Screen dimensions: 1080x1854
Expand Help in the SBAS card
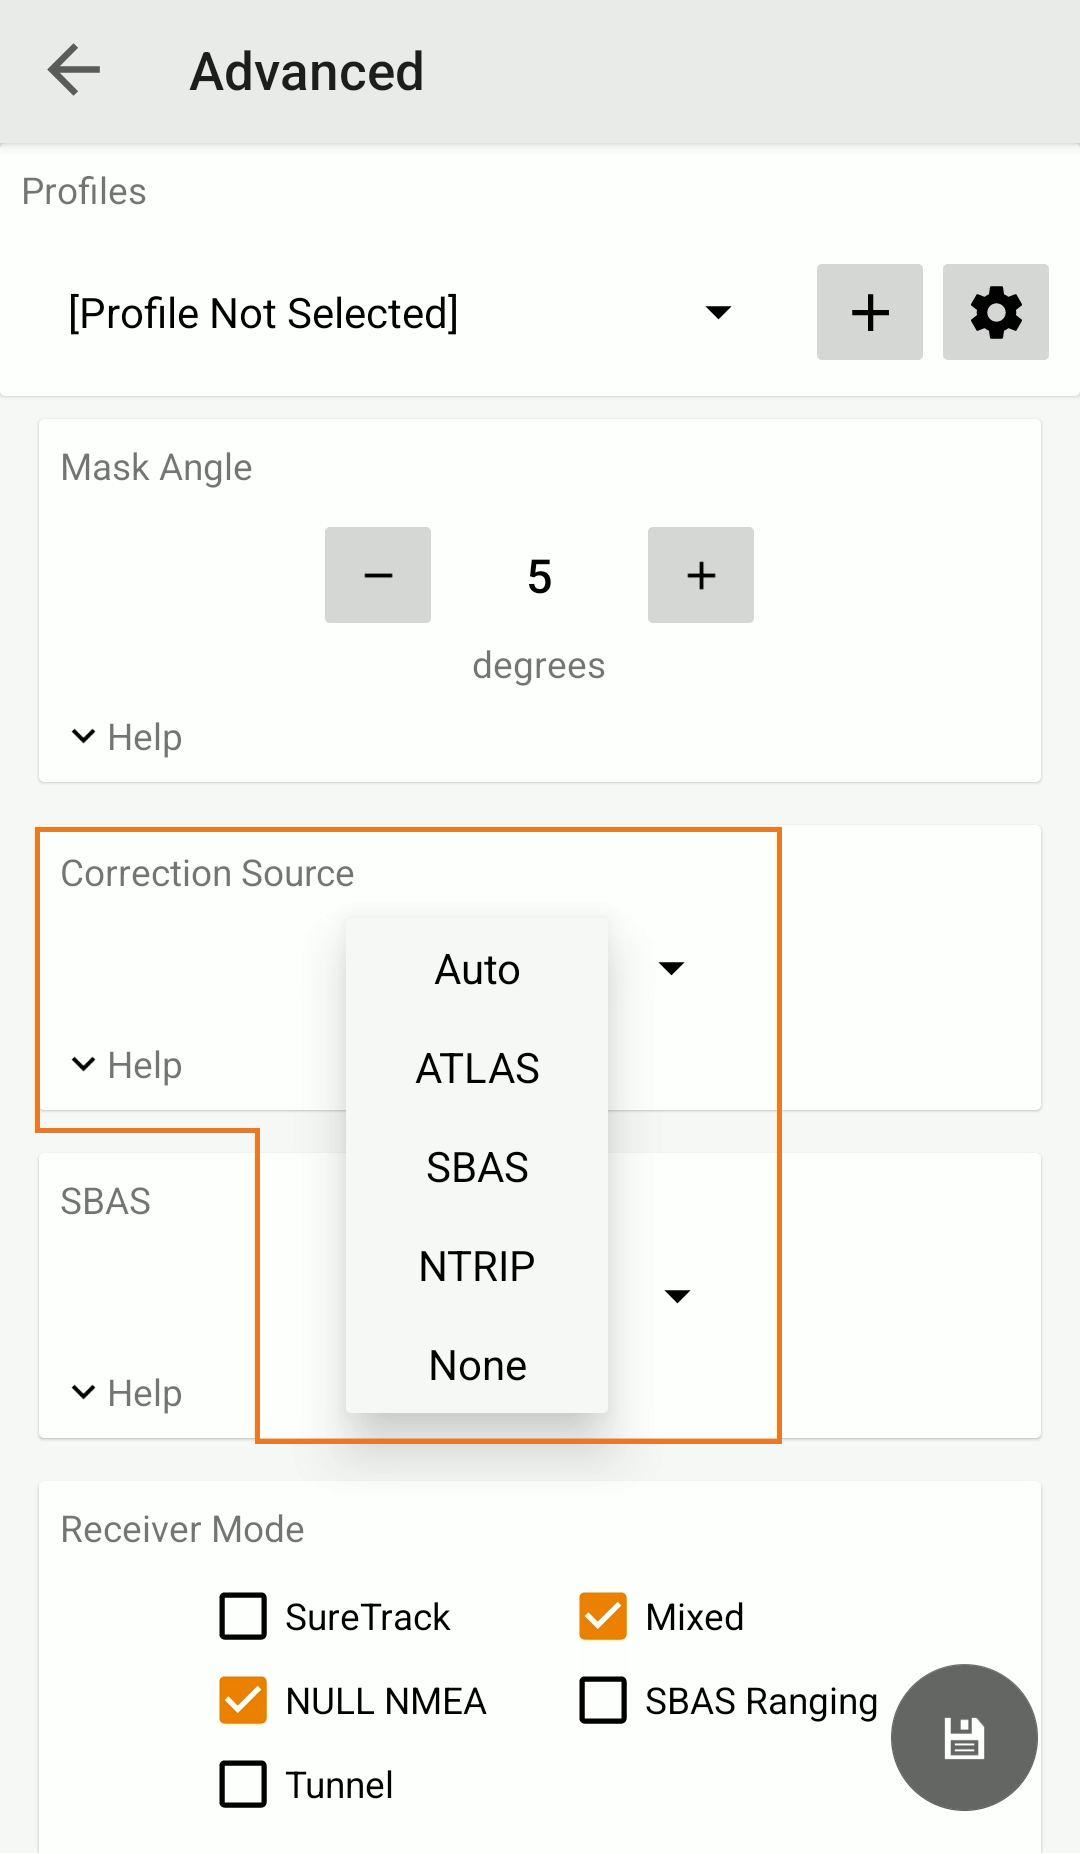click(127, 1393)
